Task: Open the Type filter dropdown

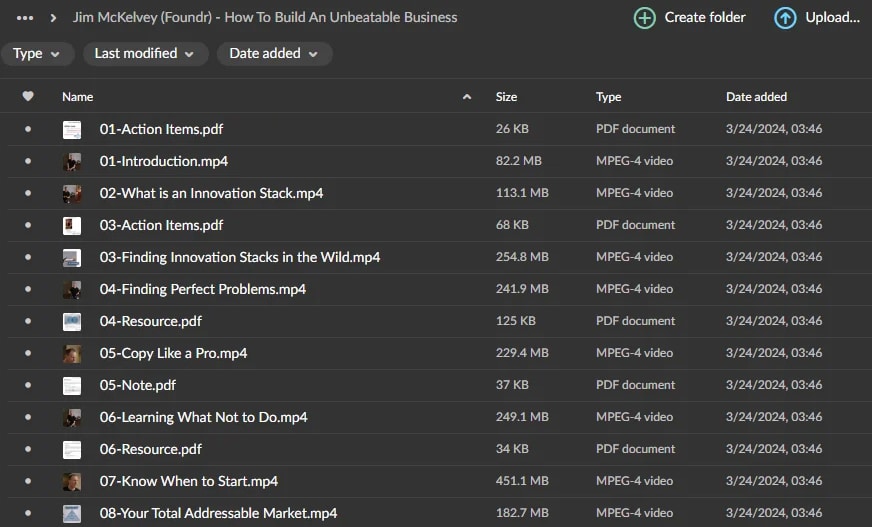Action: coord(37,54)
